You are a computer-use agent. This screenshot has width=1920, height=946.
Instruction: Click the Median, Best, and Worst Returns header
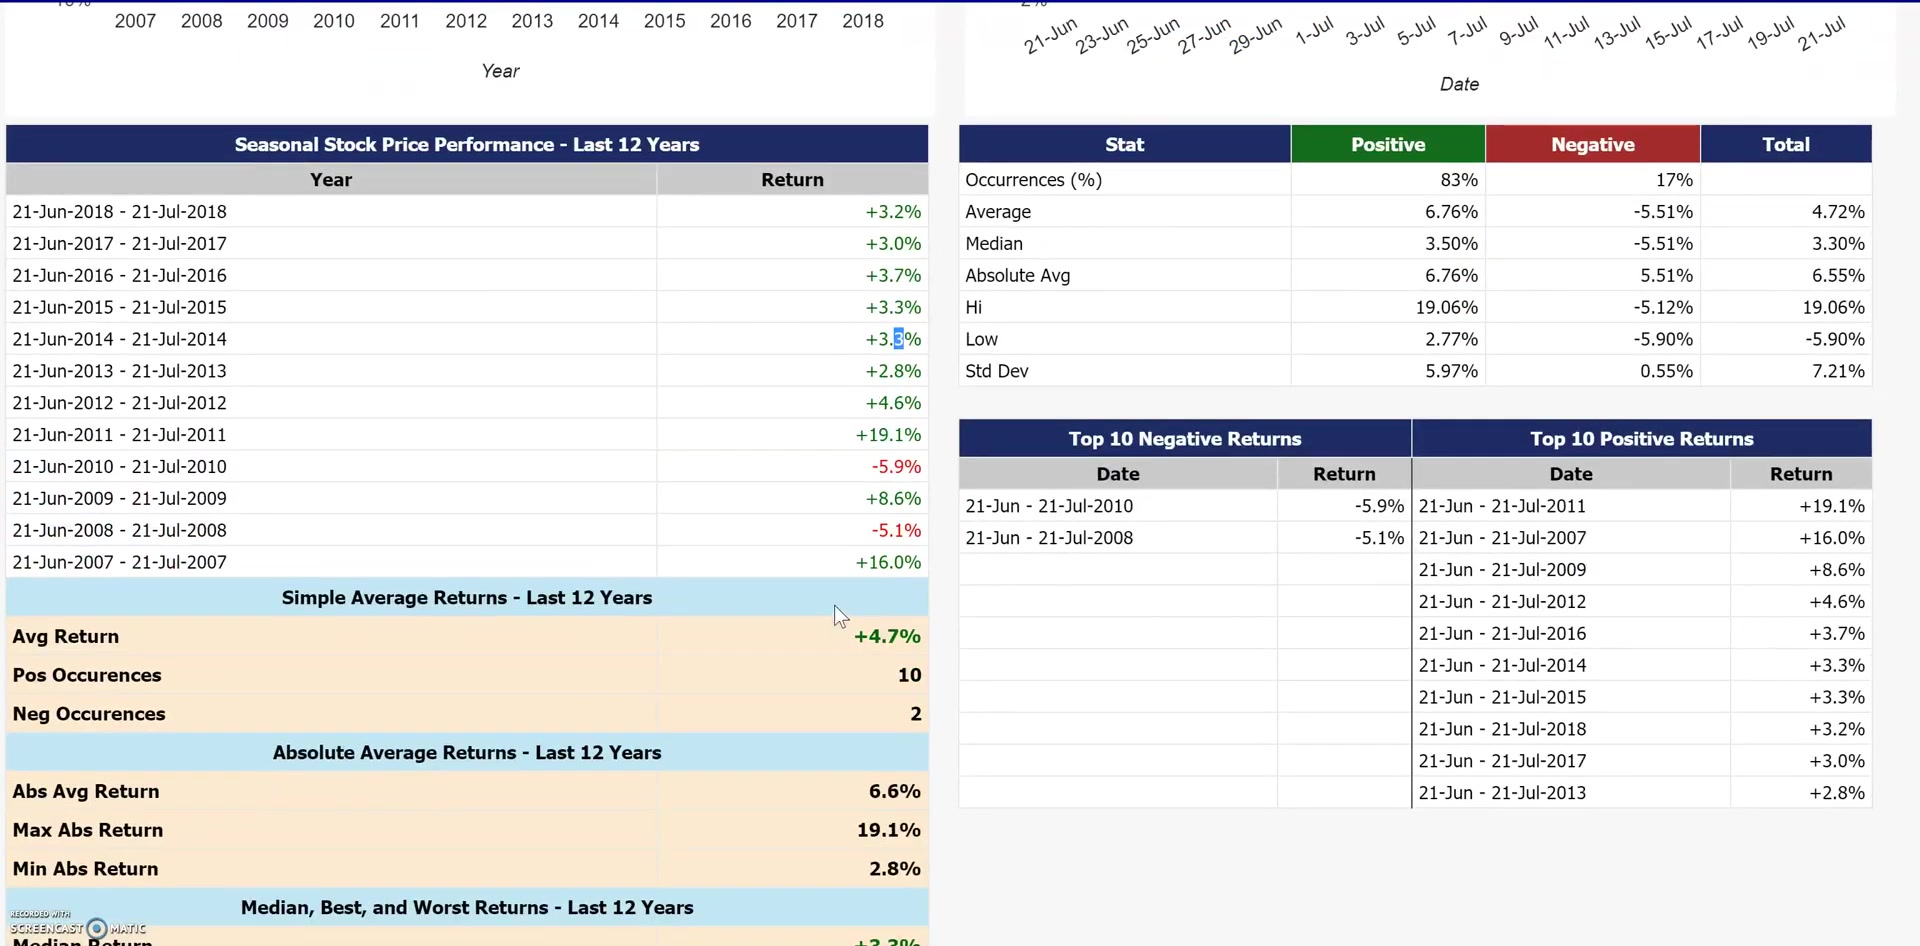[x=466, y=908]
